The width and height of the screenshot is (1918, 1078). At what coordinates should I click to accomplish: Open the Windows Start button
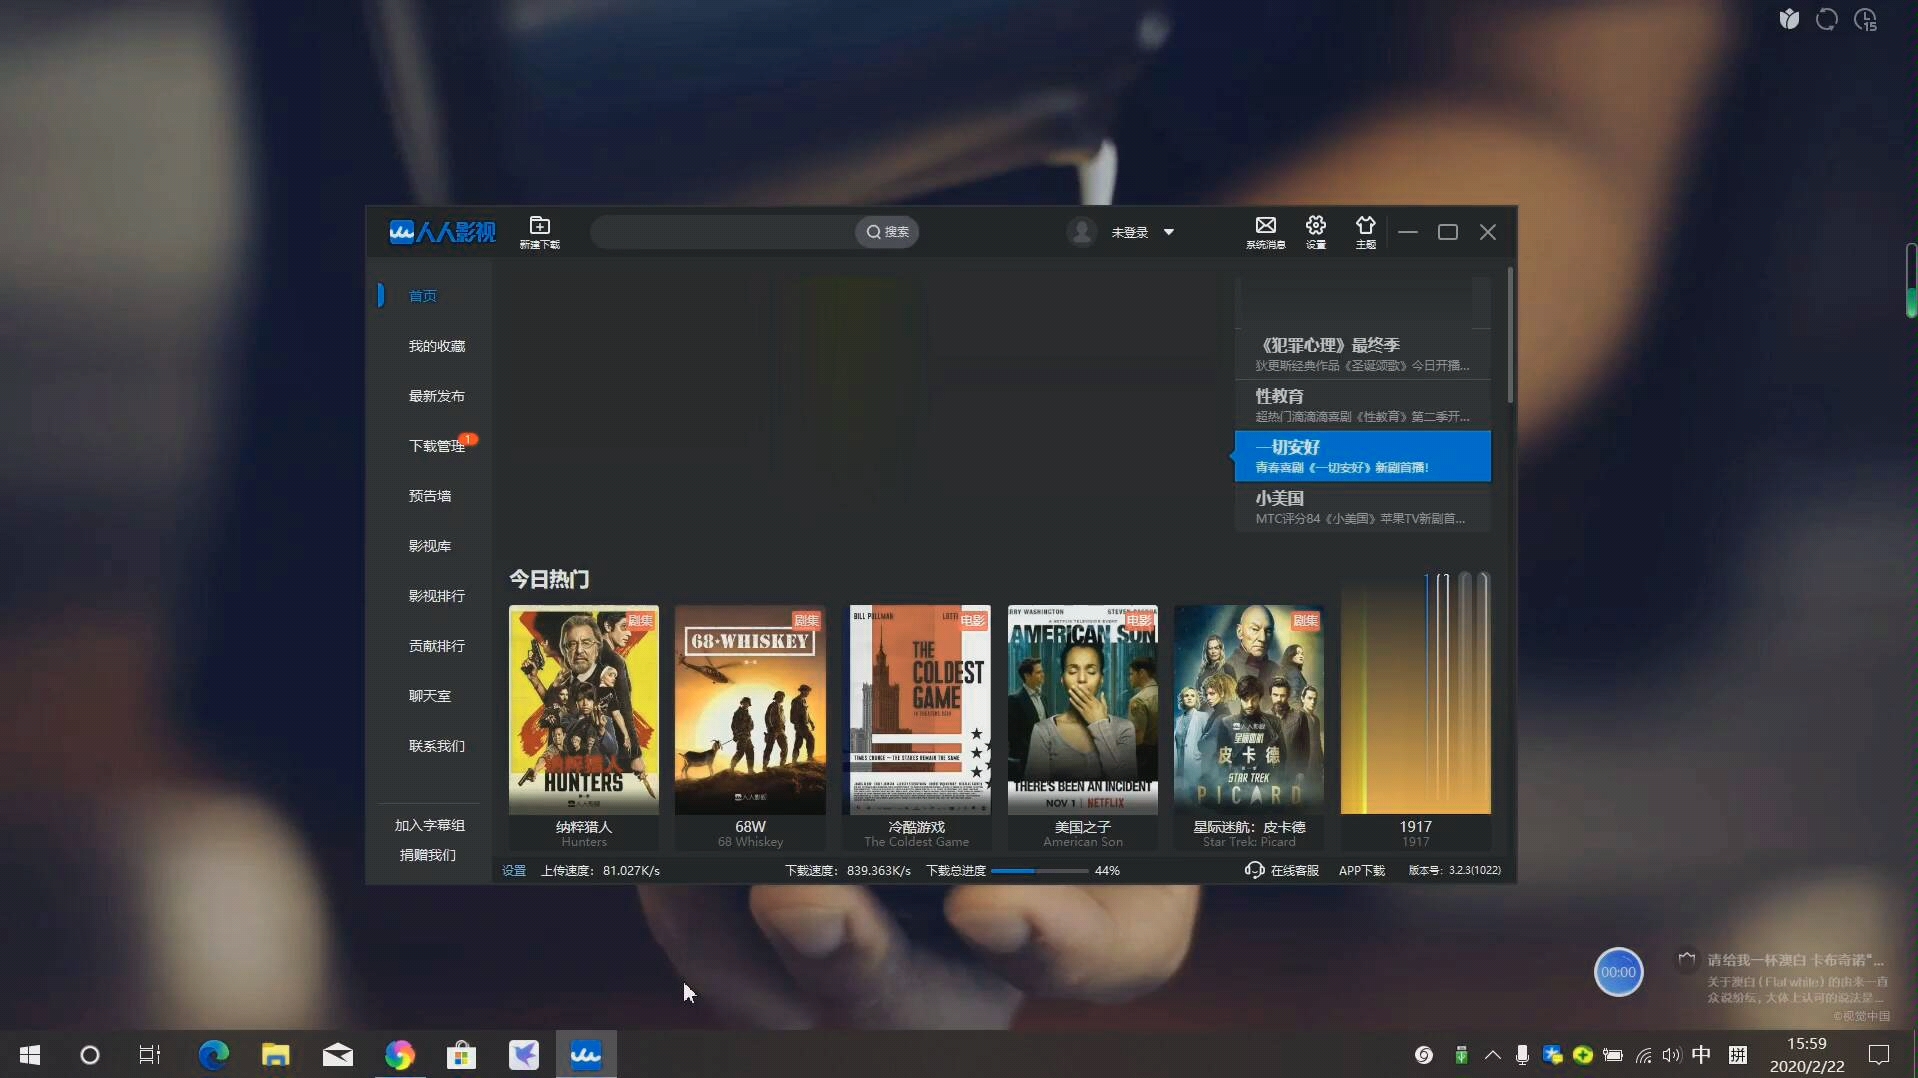30,1055
